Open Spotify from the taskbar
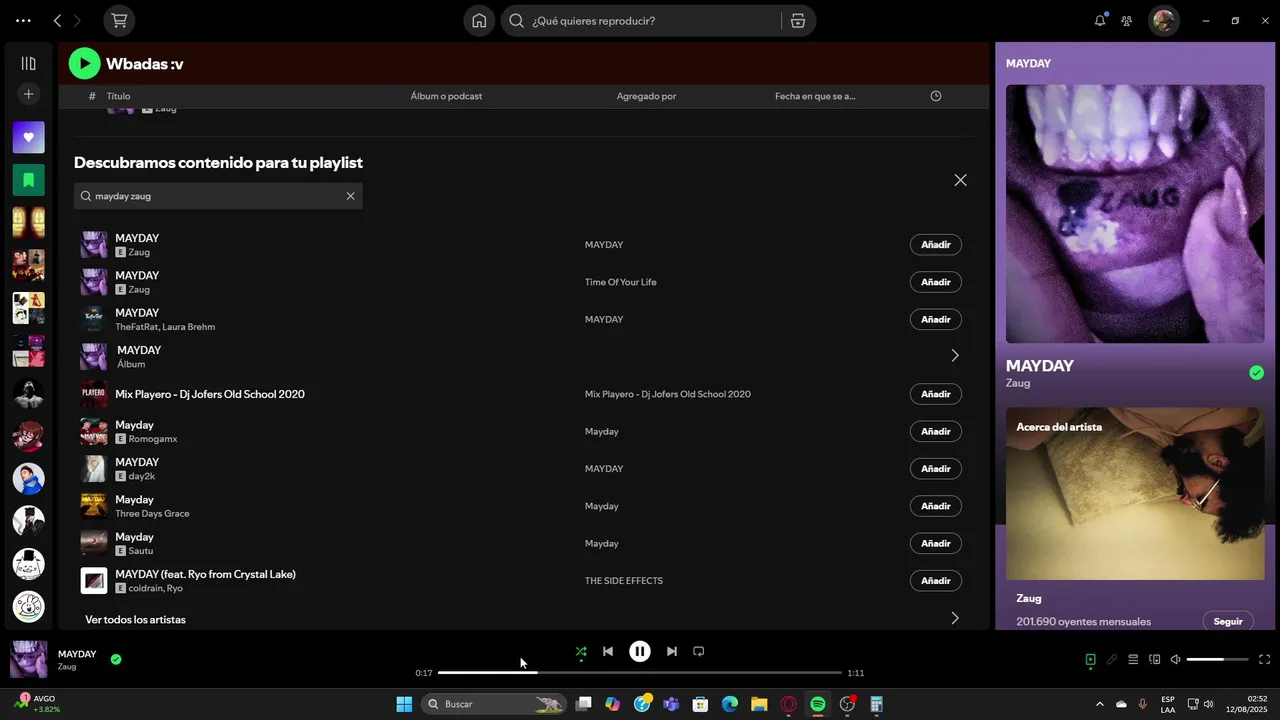The image size is (1280, 720). click(817, 704)
